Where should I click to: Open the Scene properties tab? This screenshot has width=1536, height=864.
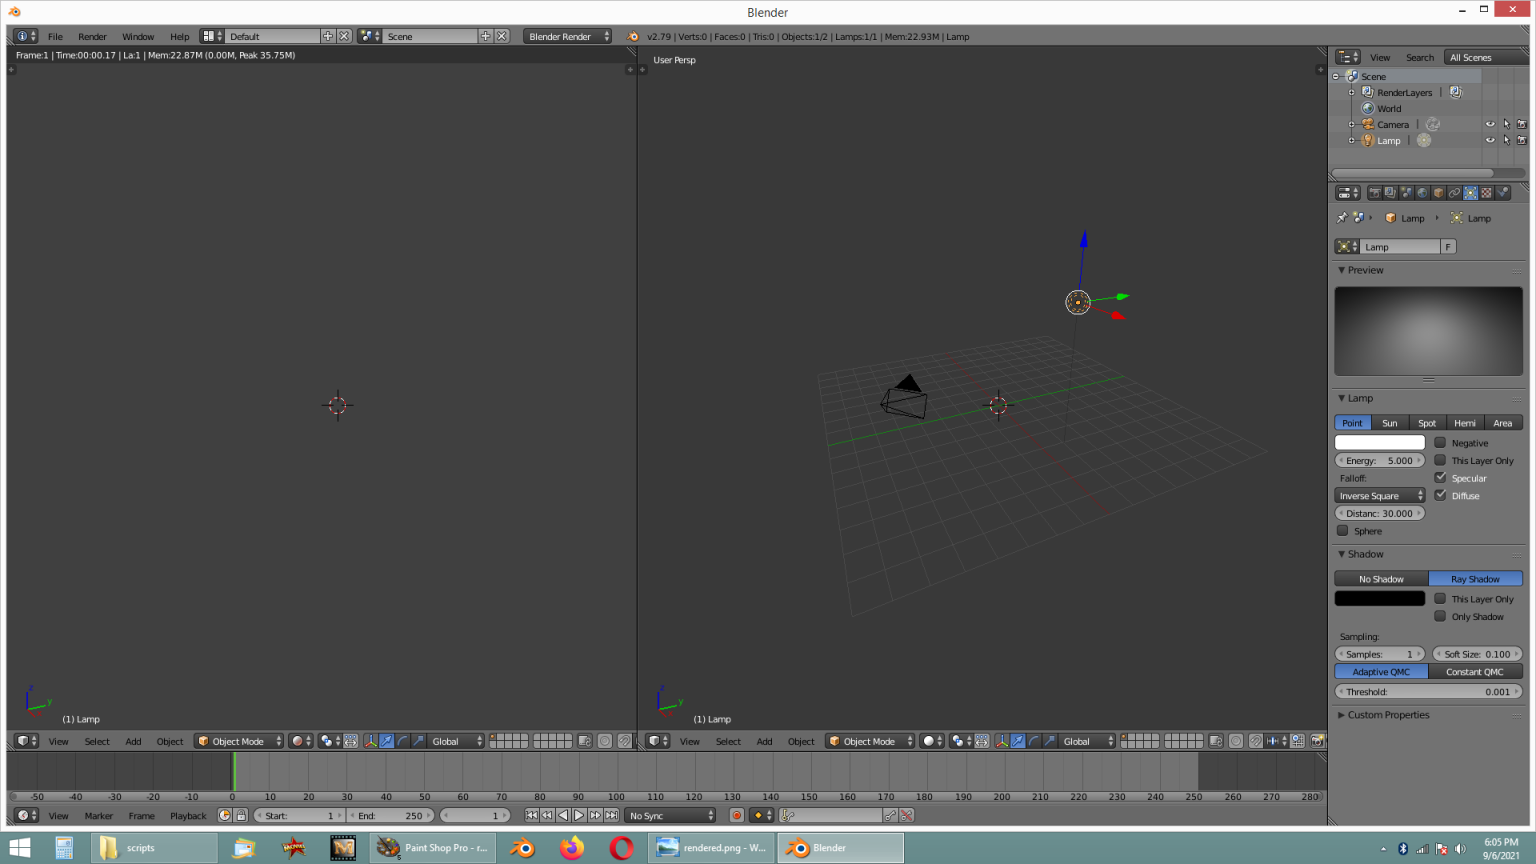[x=1407, y=193]
